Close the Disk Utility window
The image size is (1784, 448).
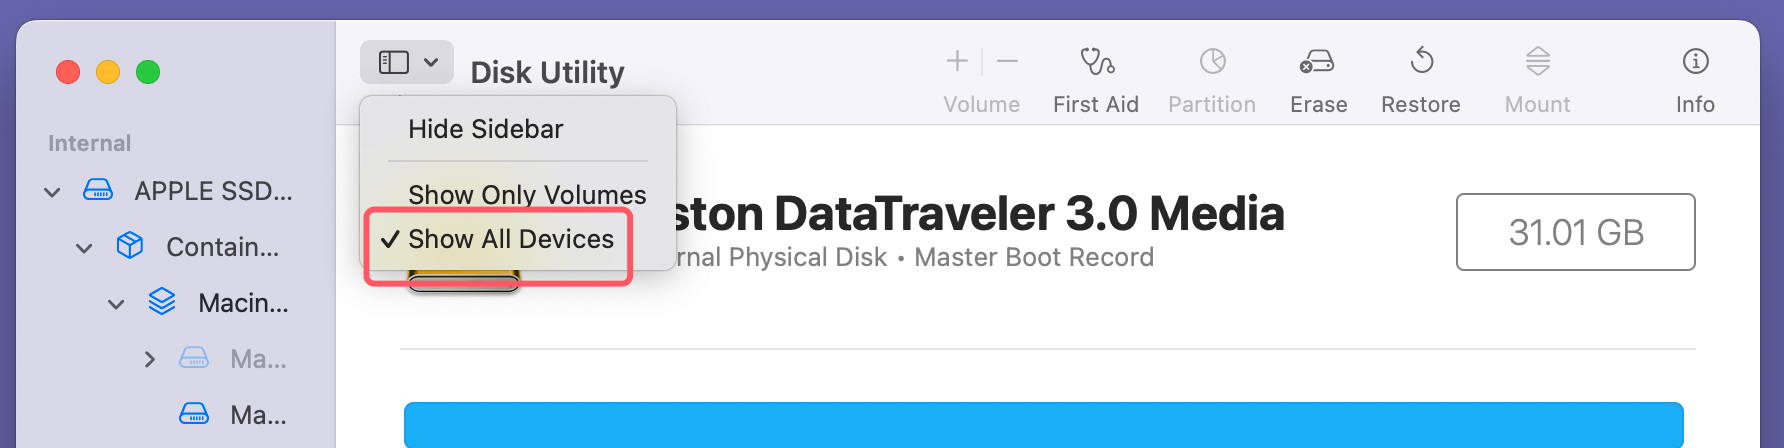point(68,72)
